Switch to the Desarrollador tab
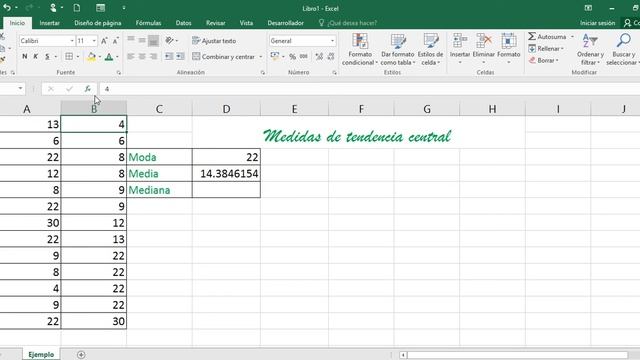Image resolution: width=640 pixels, height=360 pixels. pos(285,23)
